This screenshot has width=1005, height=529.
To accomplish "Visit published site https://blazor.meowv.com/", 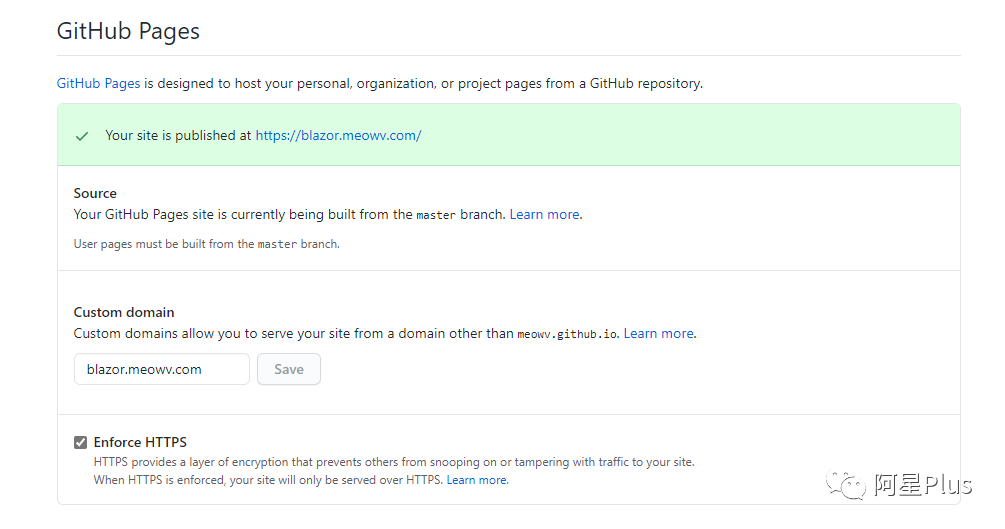I will [x=338, y=135].
